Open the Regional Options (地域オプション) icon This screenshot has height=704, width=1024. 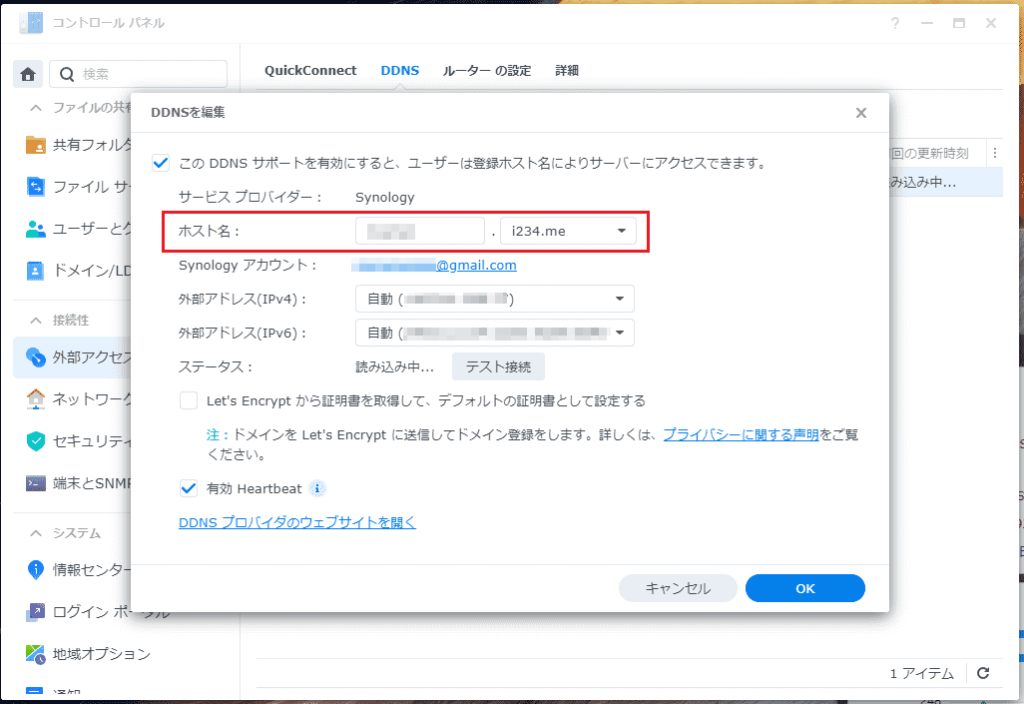click(35, 654)
